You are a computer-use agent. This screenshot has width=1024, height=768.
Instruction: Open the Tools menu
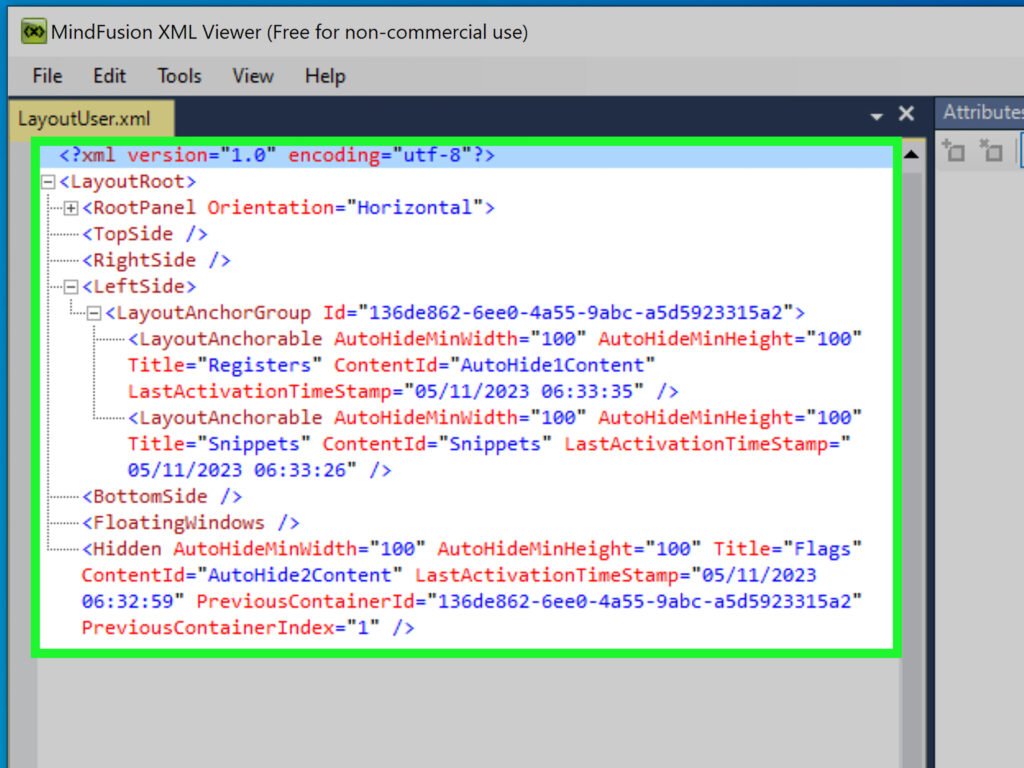point(178,76)
